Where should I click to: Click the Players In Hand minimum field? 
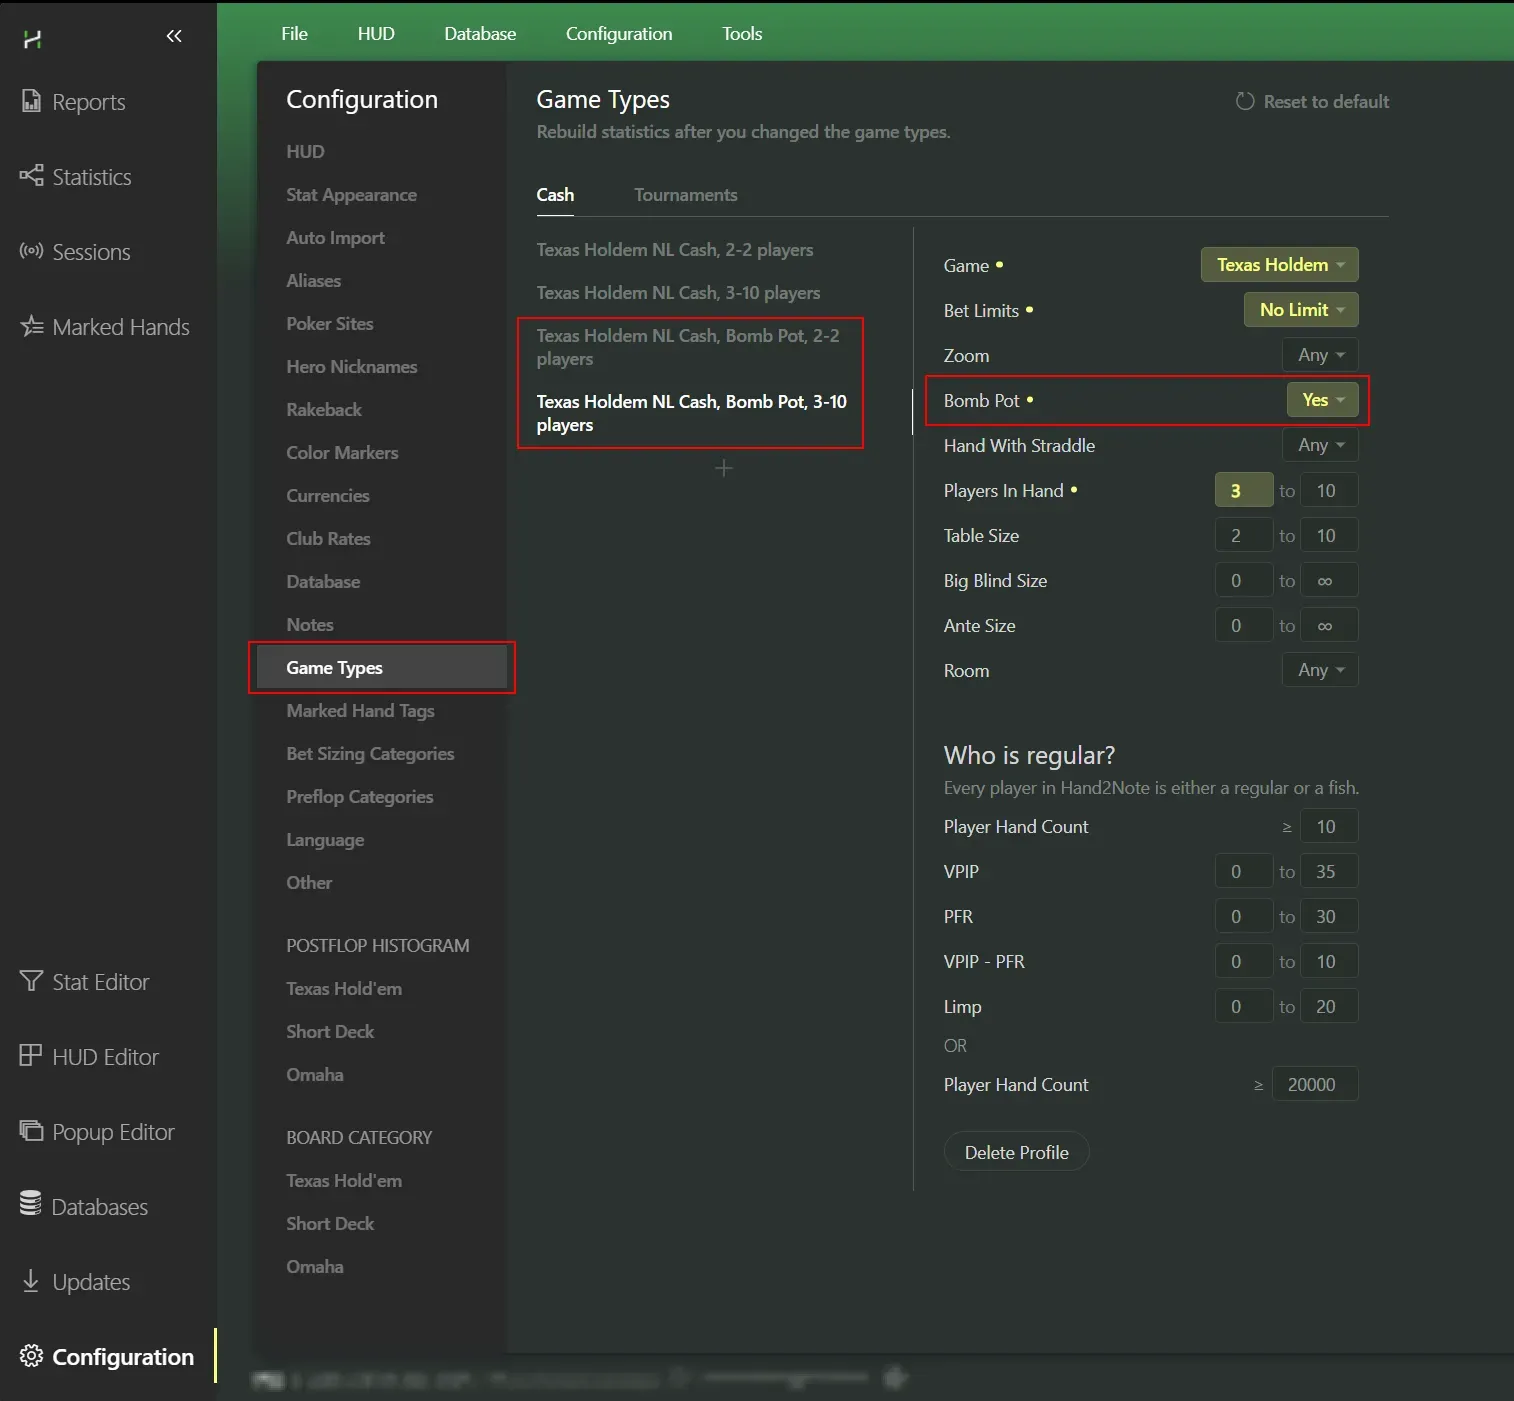pyautogui.click(x=1243, y=491)
